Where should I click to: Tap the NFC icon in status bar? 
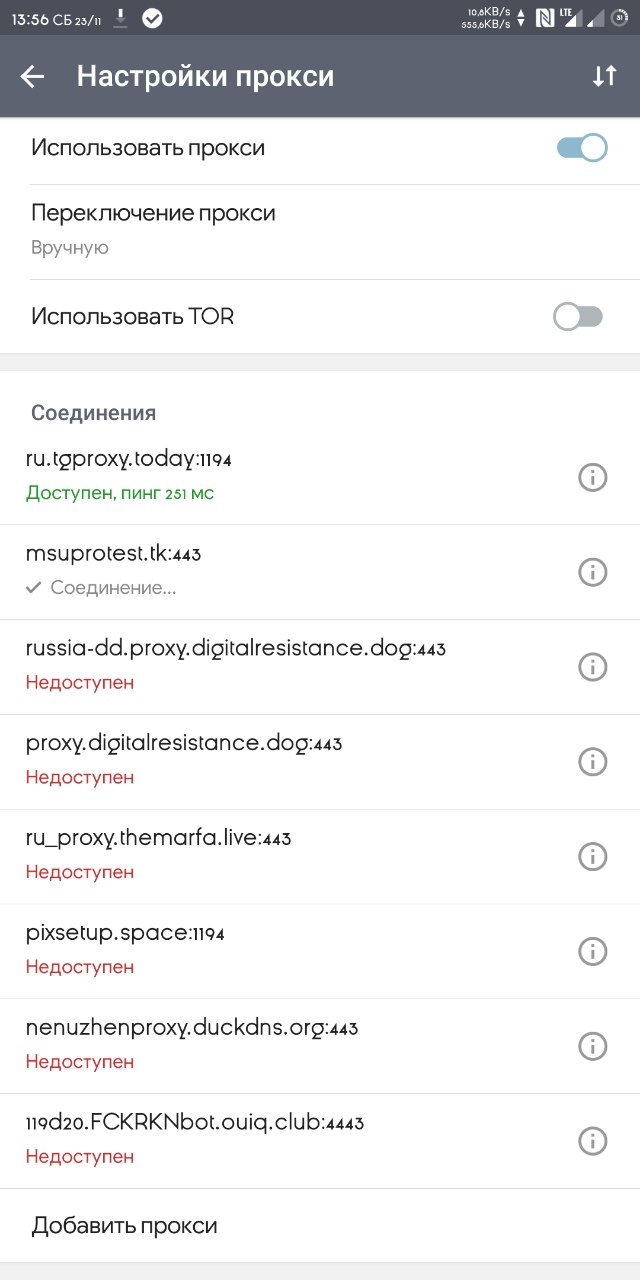(x=545, y=18)
